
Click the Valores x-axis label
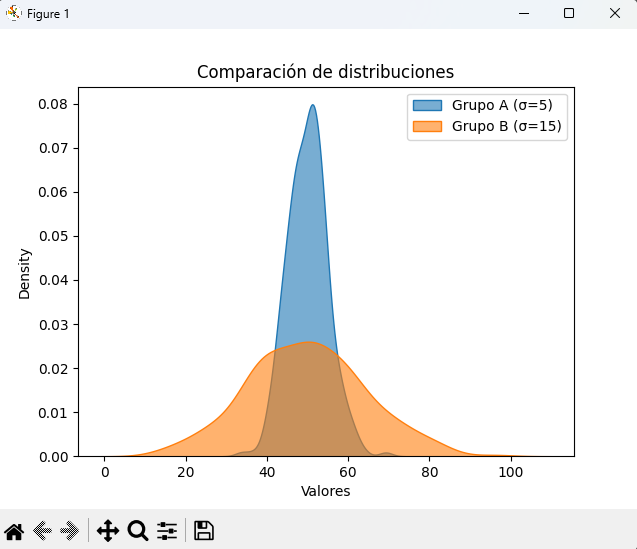[326, 491]
